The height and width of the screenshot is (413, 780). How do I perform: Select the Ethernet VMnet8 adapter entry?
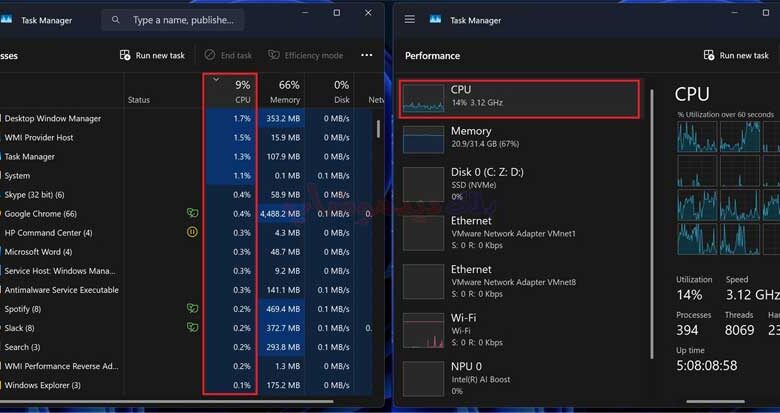(519, 281)
